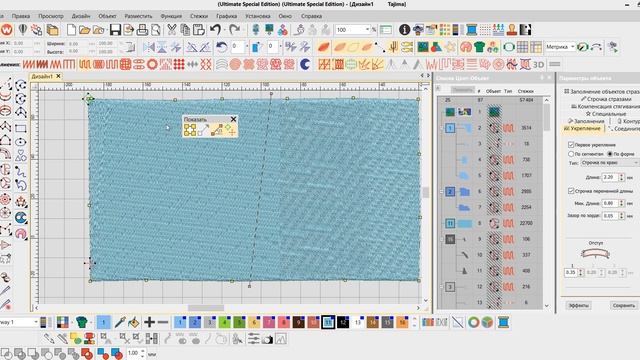Click the eyedropper color picker icon
Image resolution: width=640 pixels, height=360 pixels.
point(120,322)
